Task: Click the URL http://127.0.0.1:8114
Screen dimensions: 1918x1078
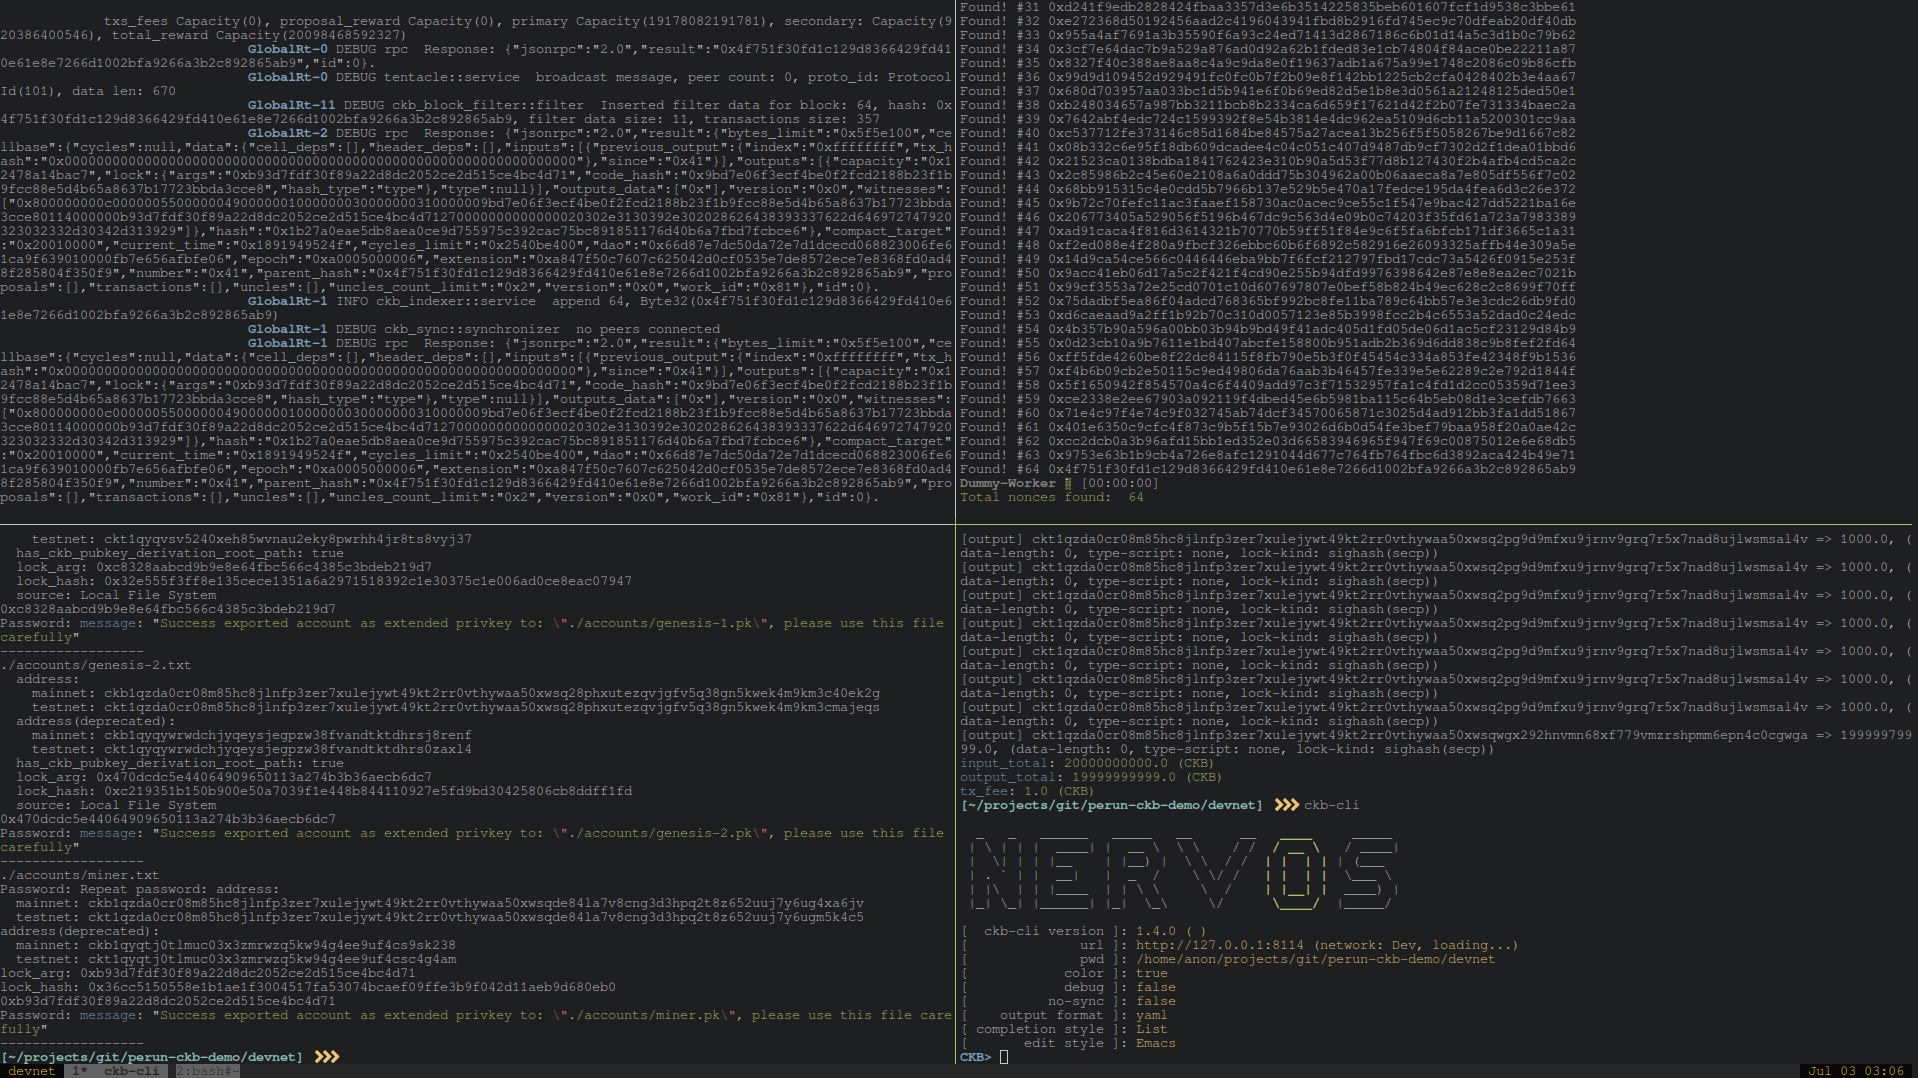Action: coord(1220,945)
